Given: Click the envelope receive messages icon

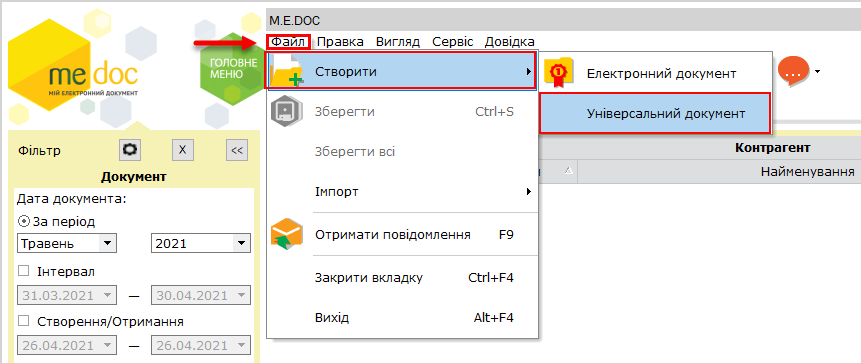Looking at the screenshot, I should 287,235.
